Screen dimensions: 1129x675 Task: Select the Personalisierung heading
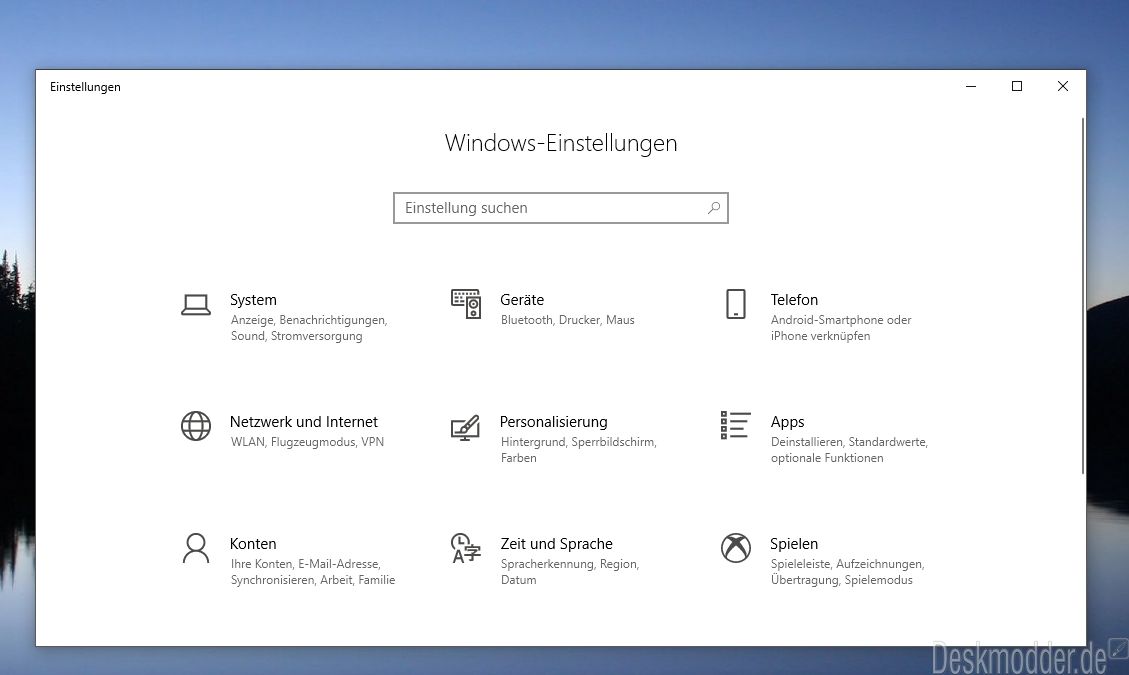(554, 421)
